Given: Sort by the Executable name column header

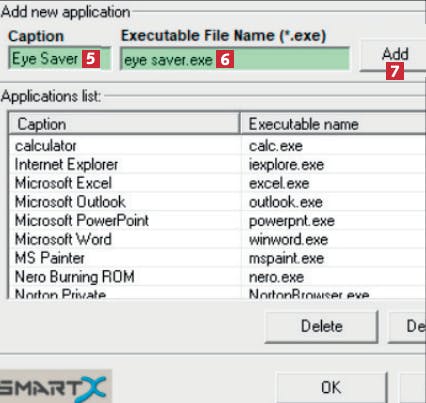Looking at the screenshot, I should [x=333, y=124].
